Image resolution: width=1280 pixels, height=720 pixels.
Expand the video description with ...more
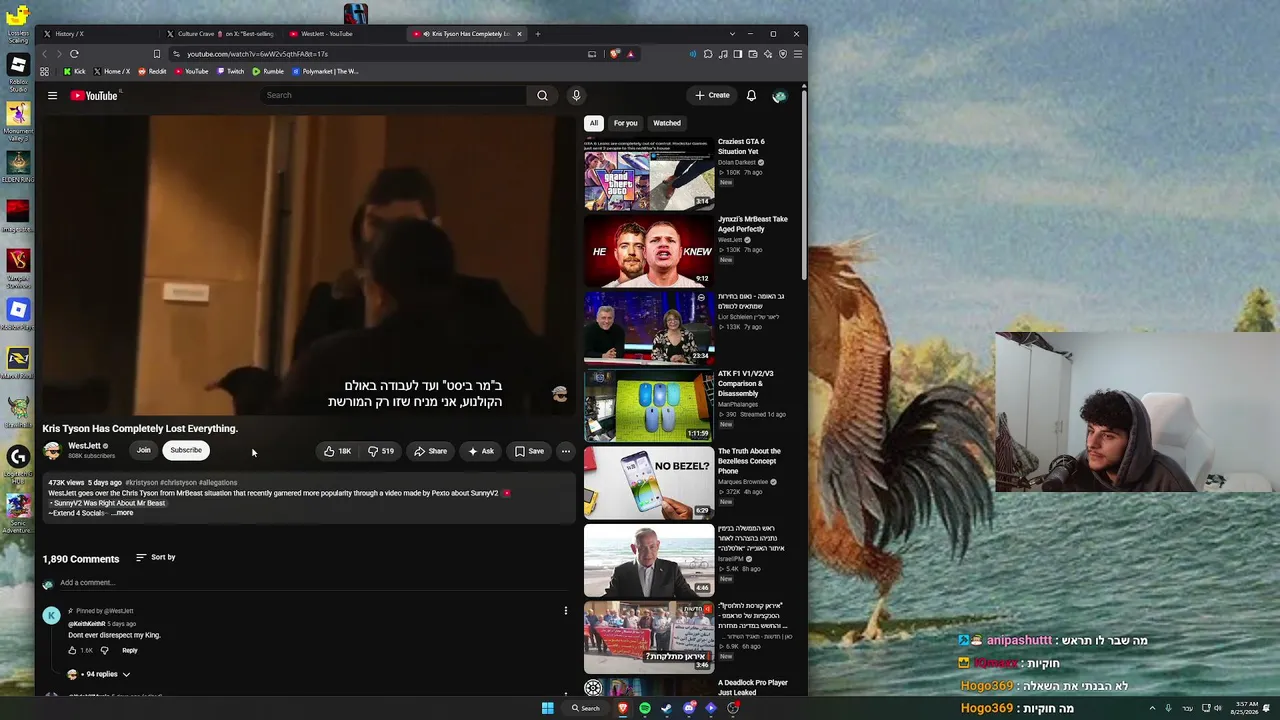coord(122,513)
